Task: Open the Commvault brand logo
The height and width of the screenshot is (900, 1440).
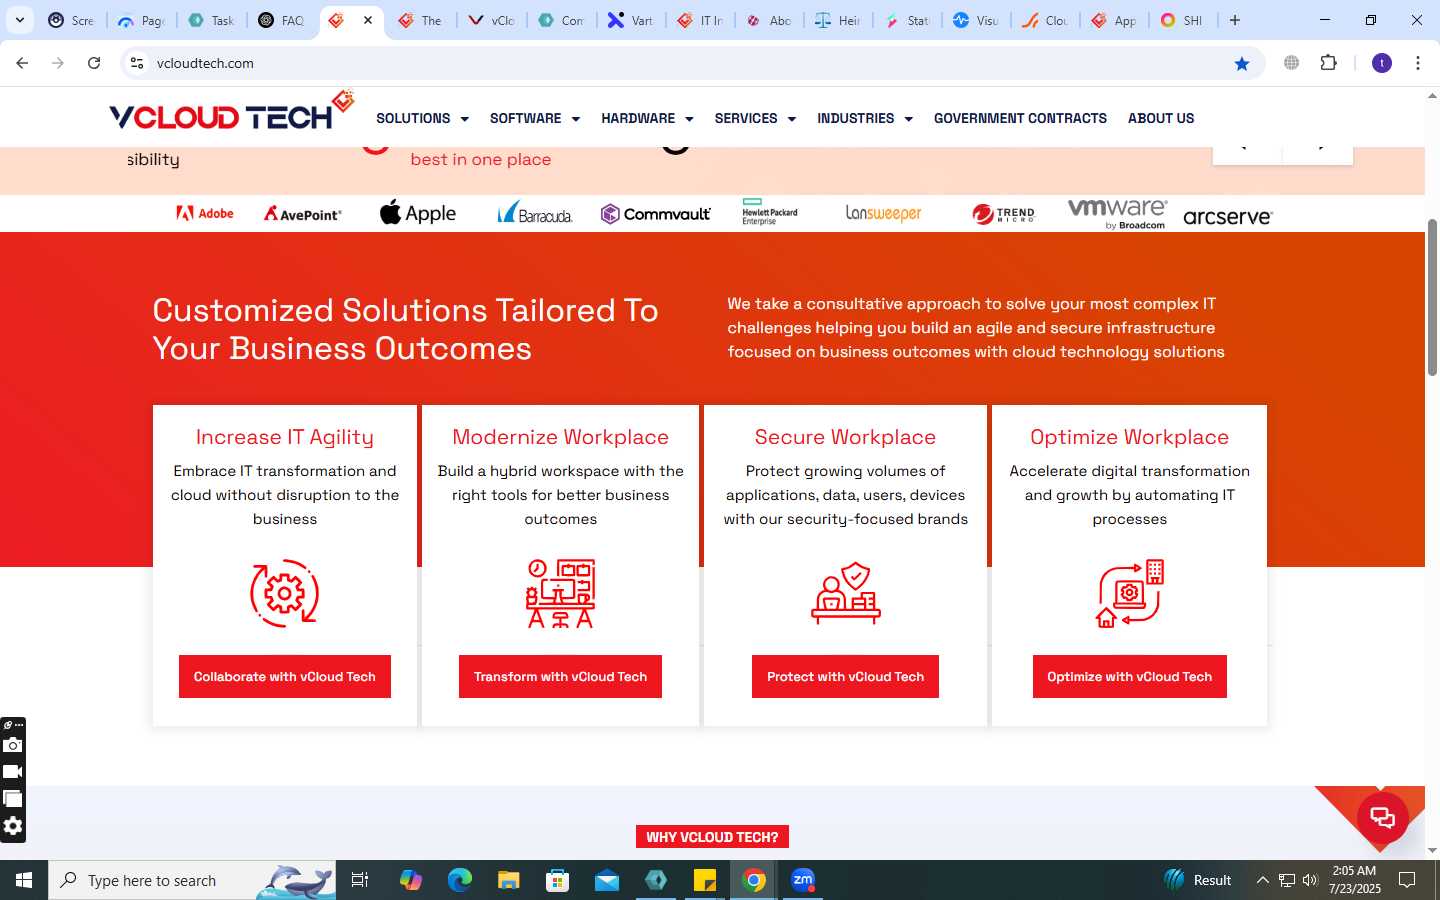Action: point(656,213)
